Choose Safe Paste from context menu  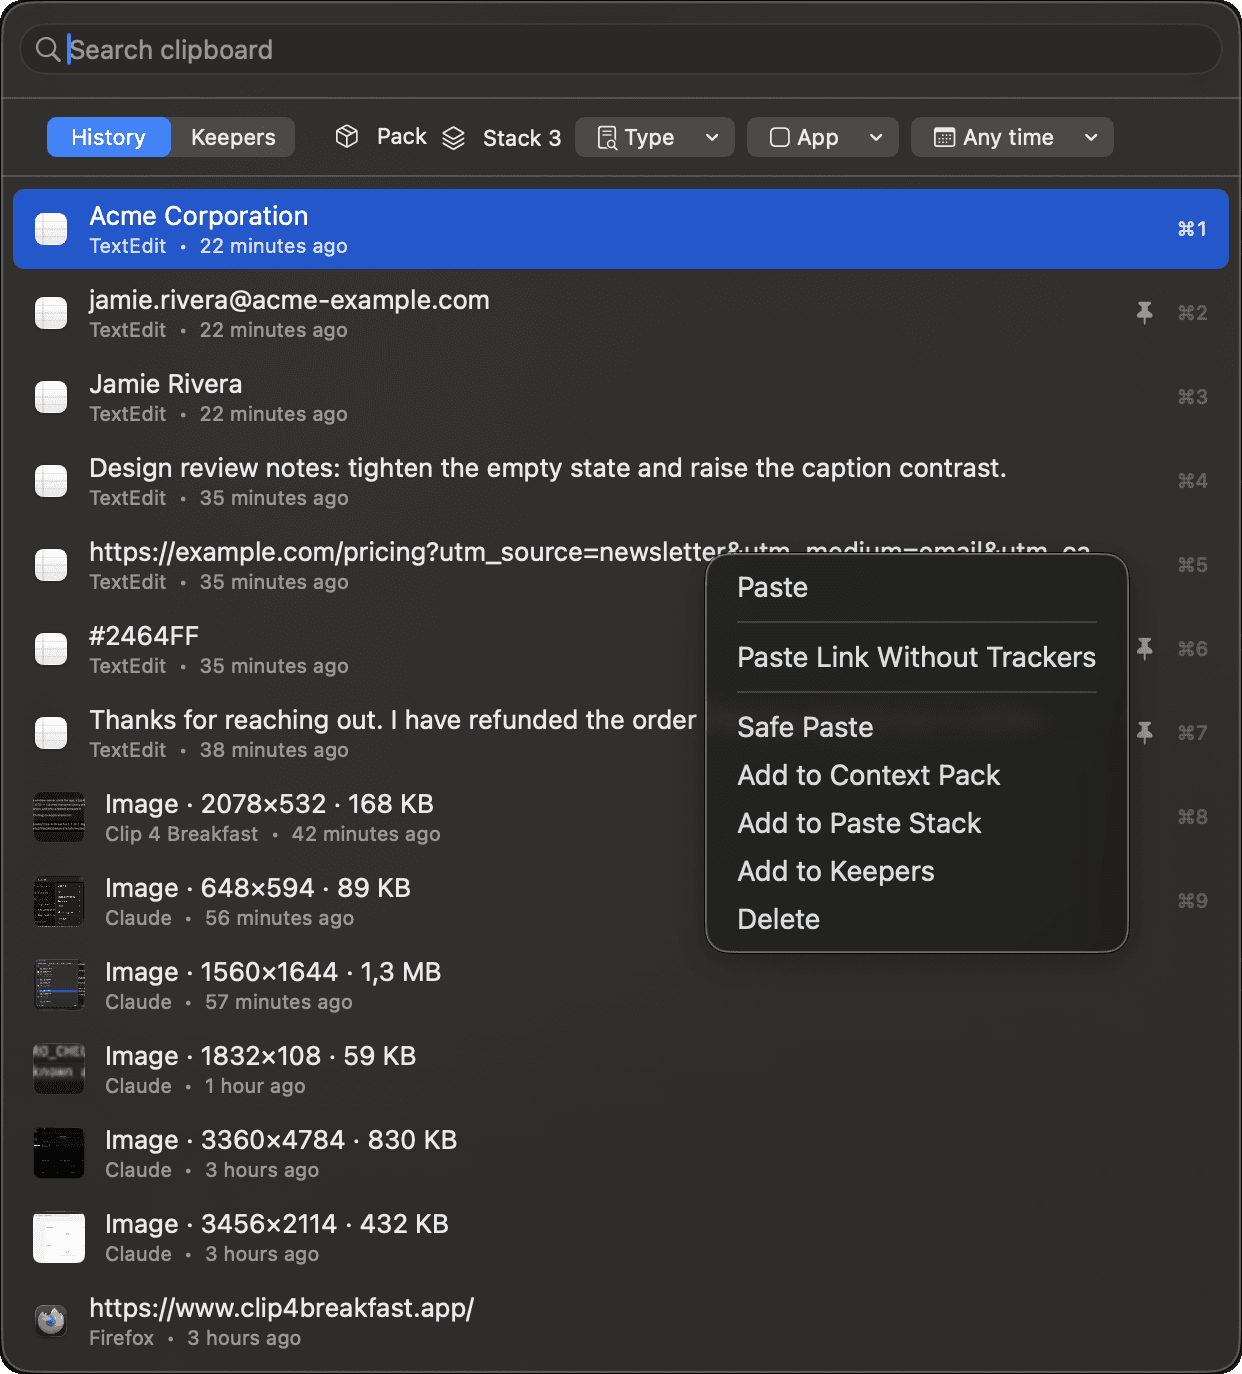(x=917, y=727)
